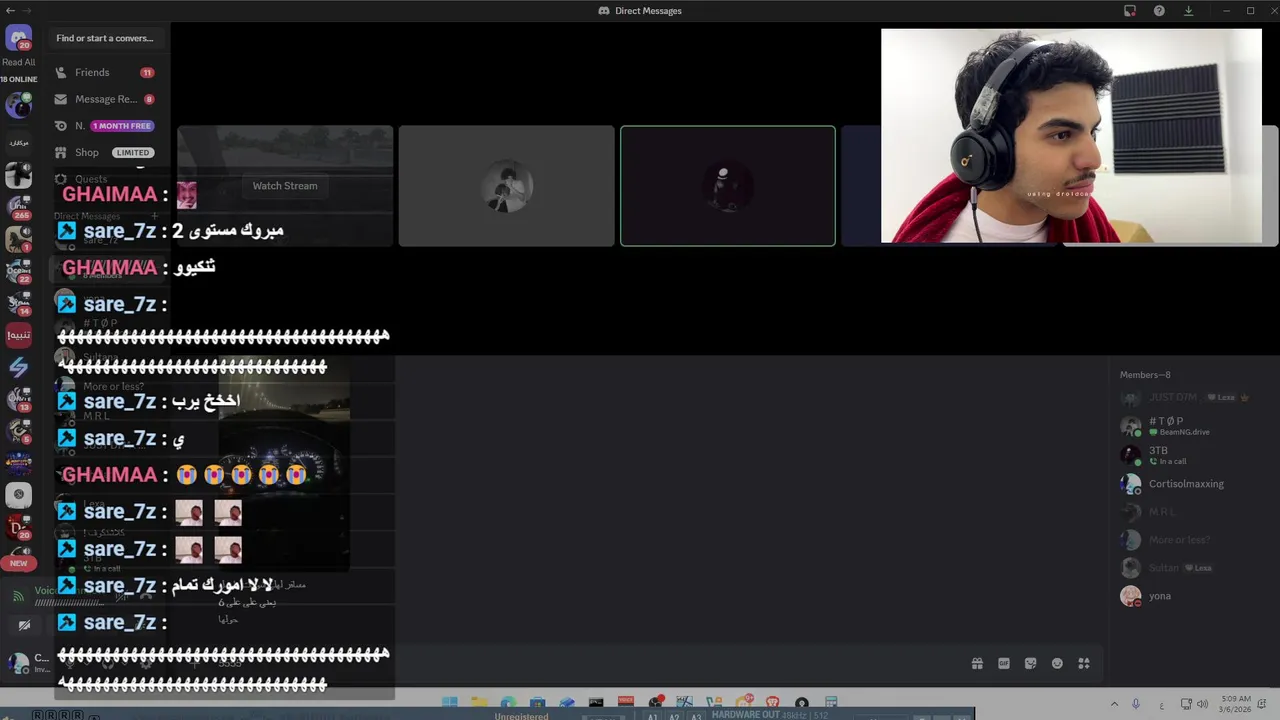The height and width of the screenshot is (720, 1280).
Task: Click the Read All label under home
Action: click(x=18, y=62)
